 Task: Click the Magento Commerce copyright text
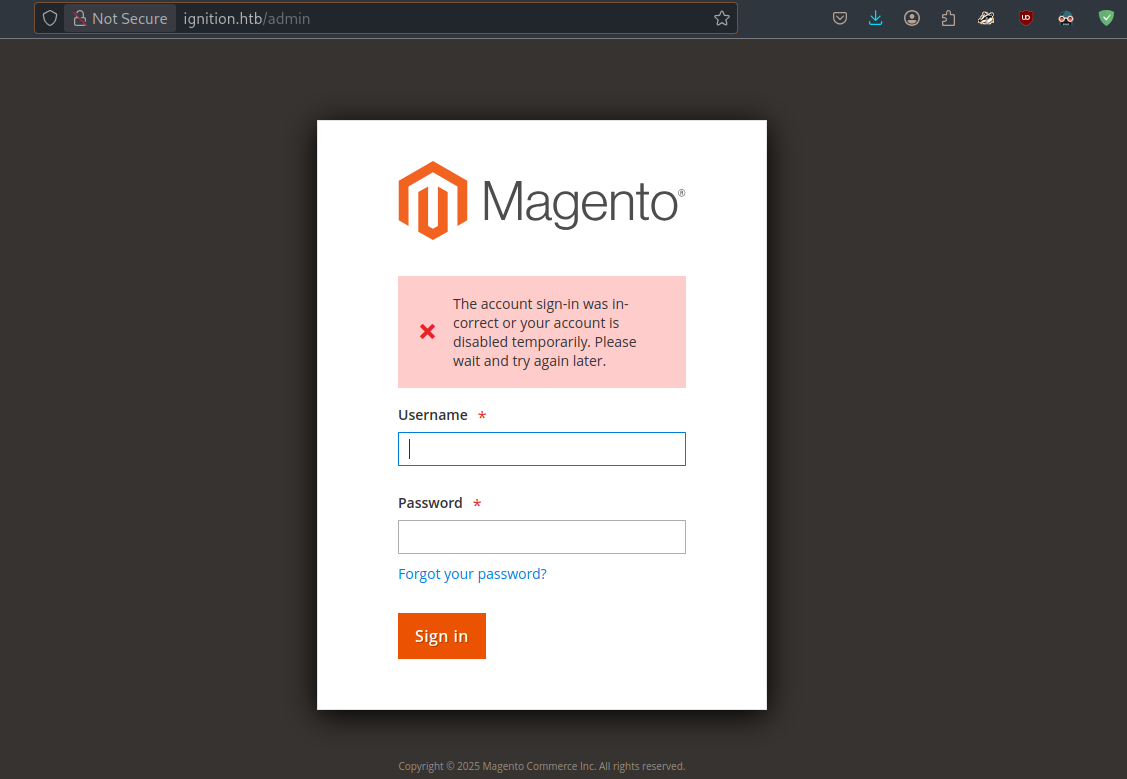coord(542,766)
